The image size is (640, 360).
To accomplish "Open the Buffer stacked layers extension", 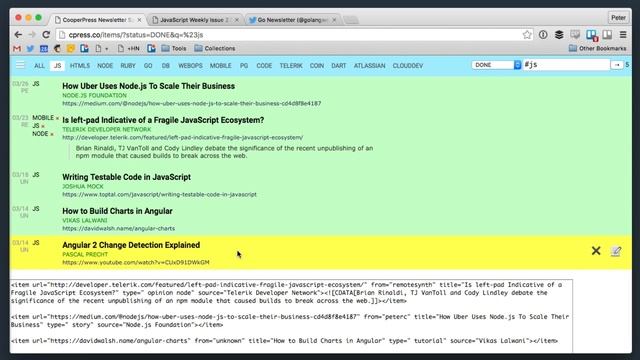I will [559, 35].
